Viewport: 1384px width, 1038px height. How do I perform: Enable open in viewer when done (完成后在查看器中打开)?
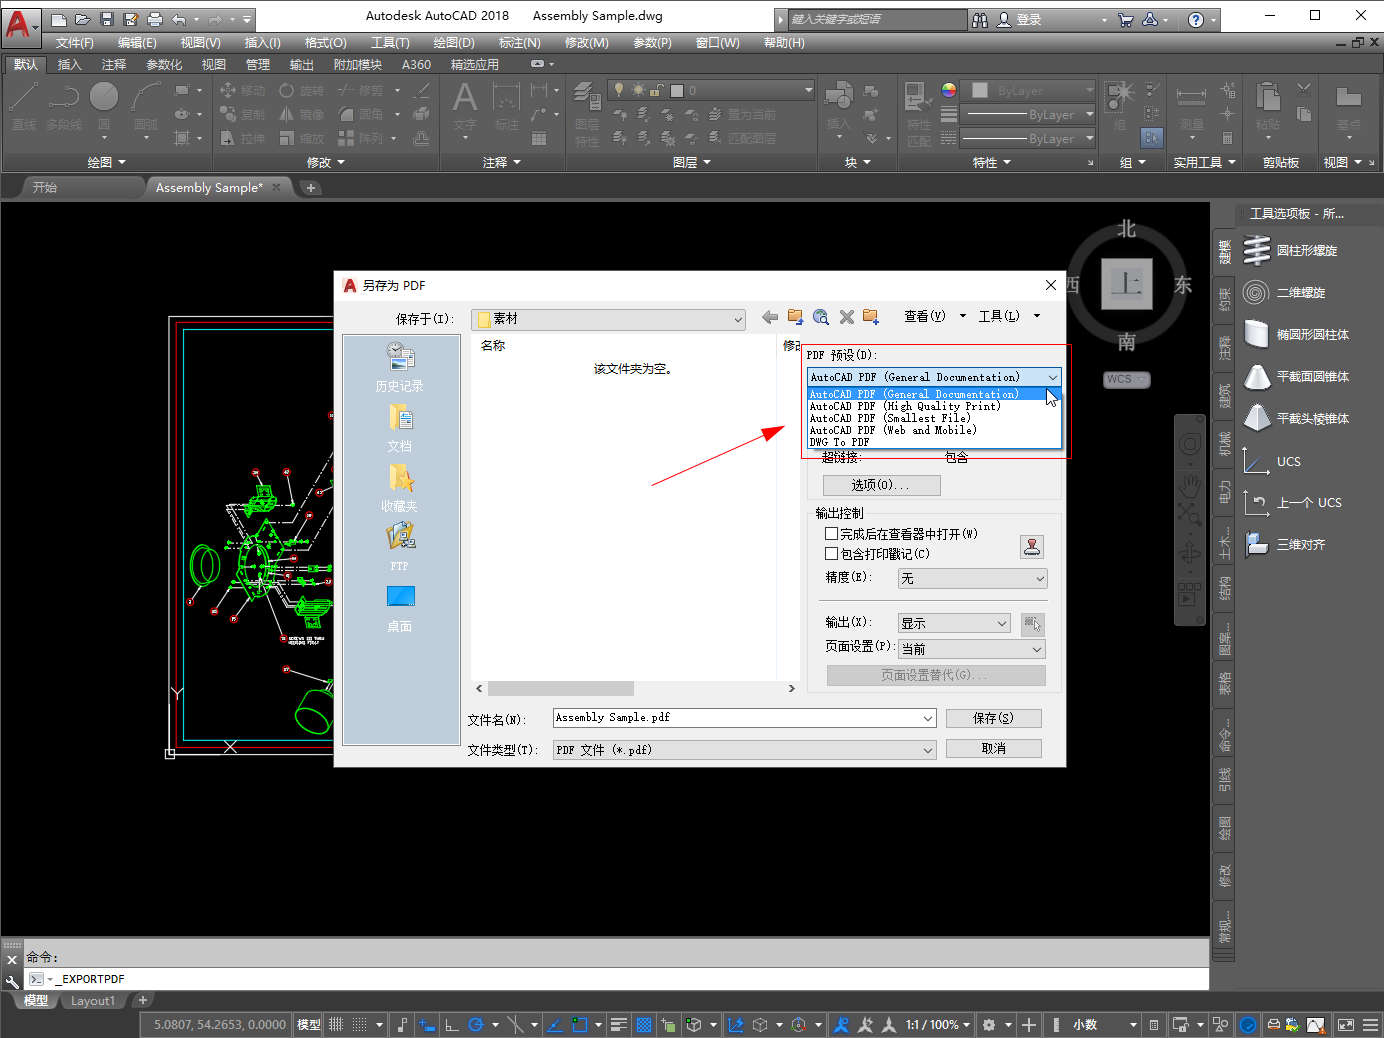pyautogui.click(x=831, y=534)
